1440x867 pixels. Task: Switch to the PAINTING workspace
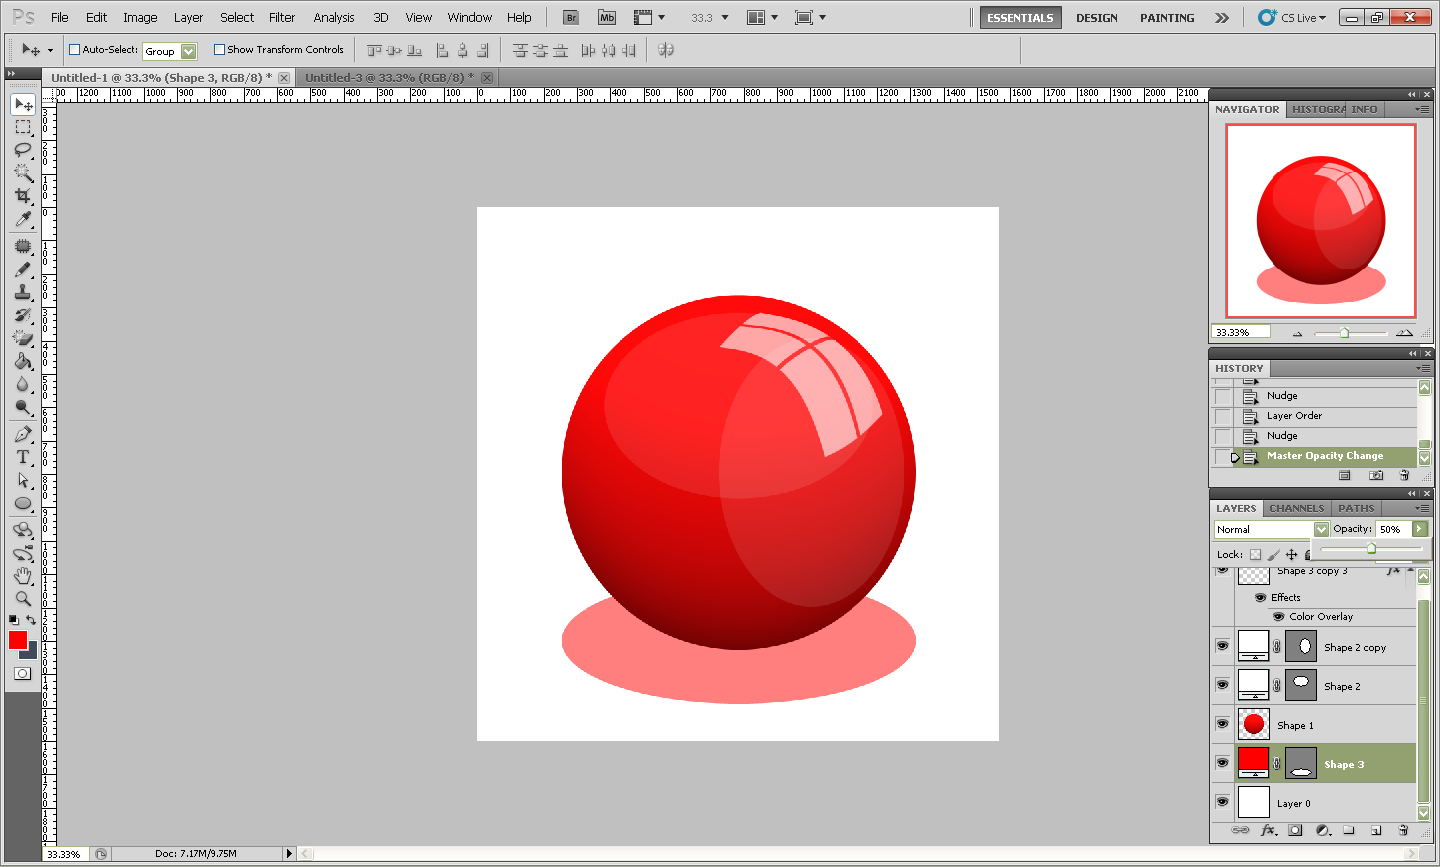(x=1166, y=17)
